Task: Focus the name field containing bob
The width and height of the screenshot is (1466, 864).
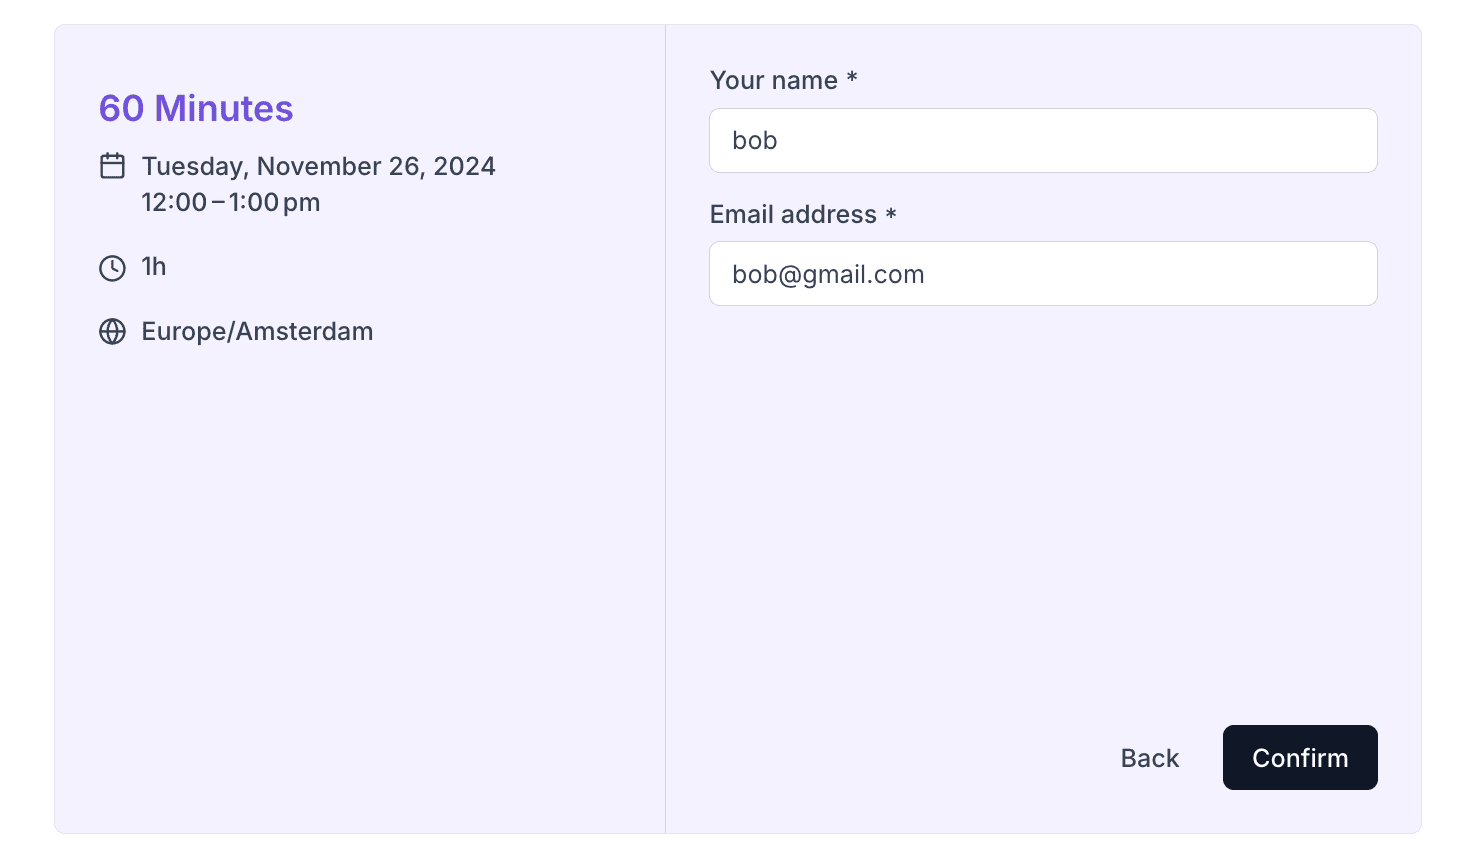Action: [x=1043, y=140]
